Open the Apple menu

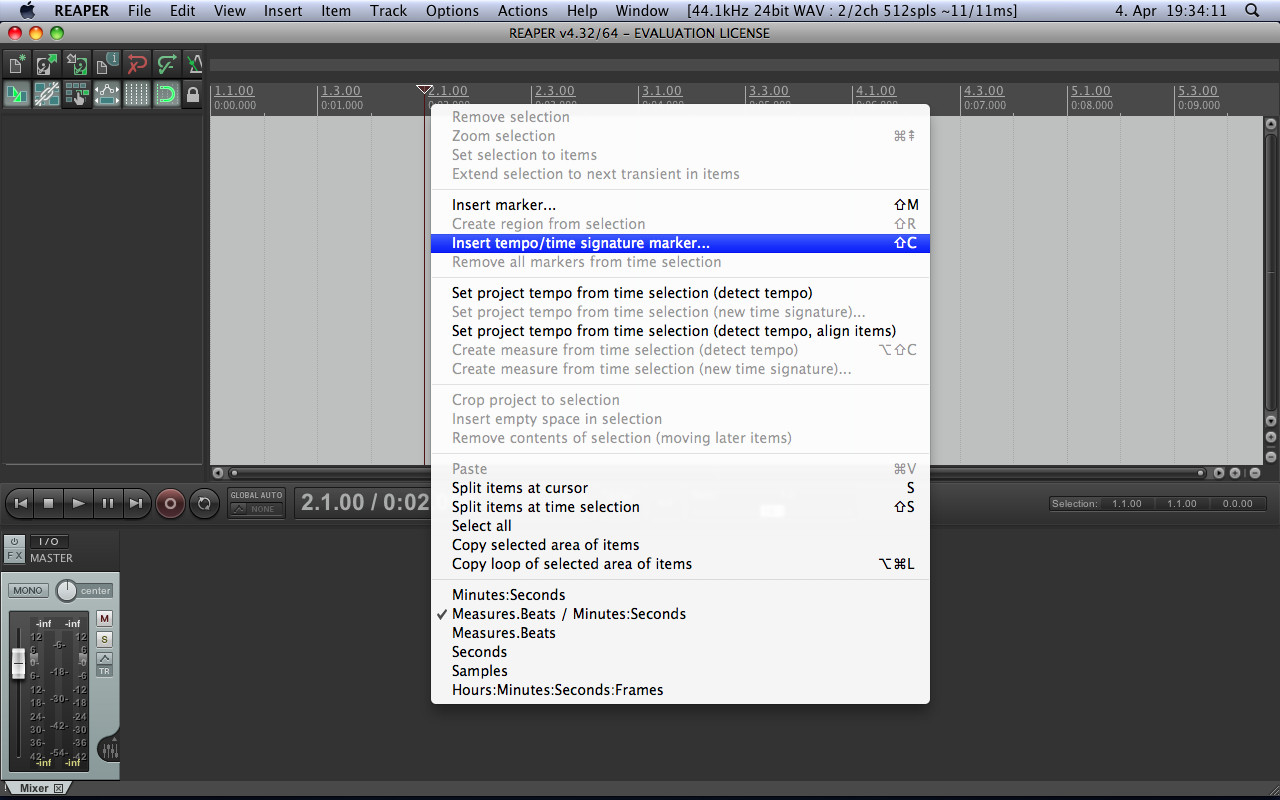click(27, 11)
